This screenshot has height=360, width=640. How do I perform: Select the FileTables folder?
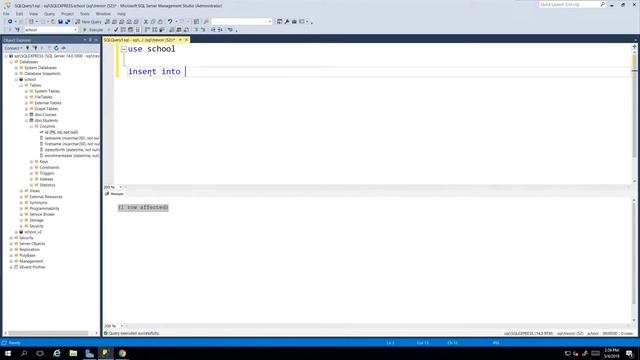[x=43, y=97]
